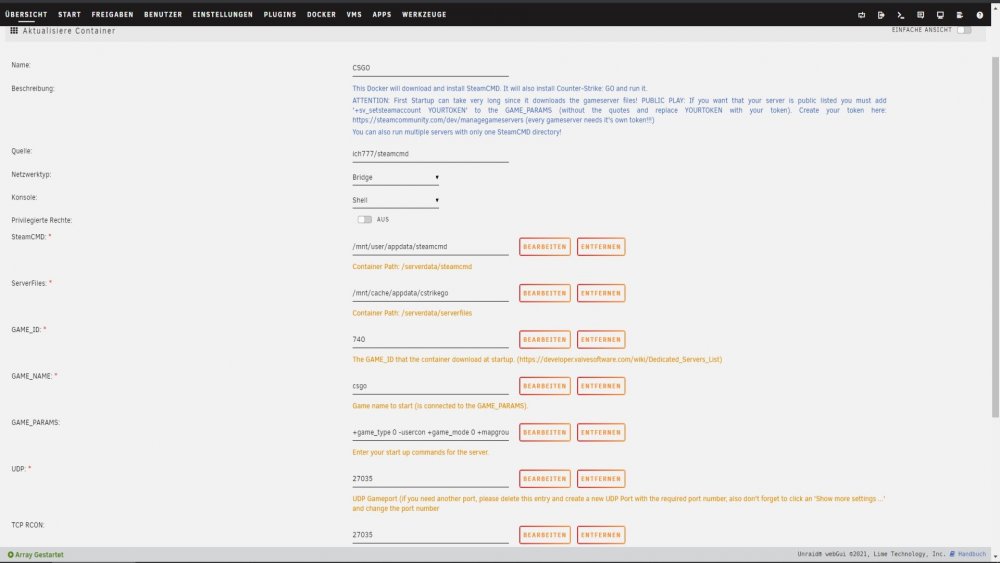Click Container Path /serverdata/steamcmd text
Screen dimensions: 1000x563
[x=412, y=267]
